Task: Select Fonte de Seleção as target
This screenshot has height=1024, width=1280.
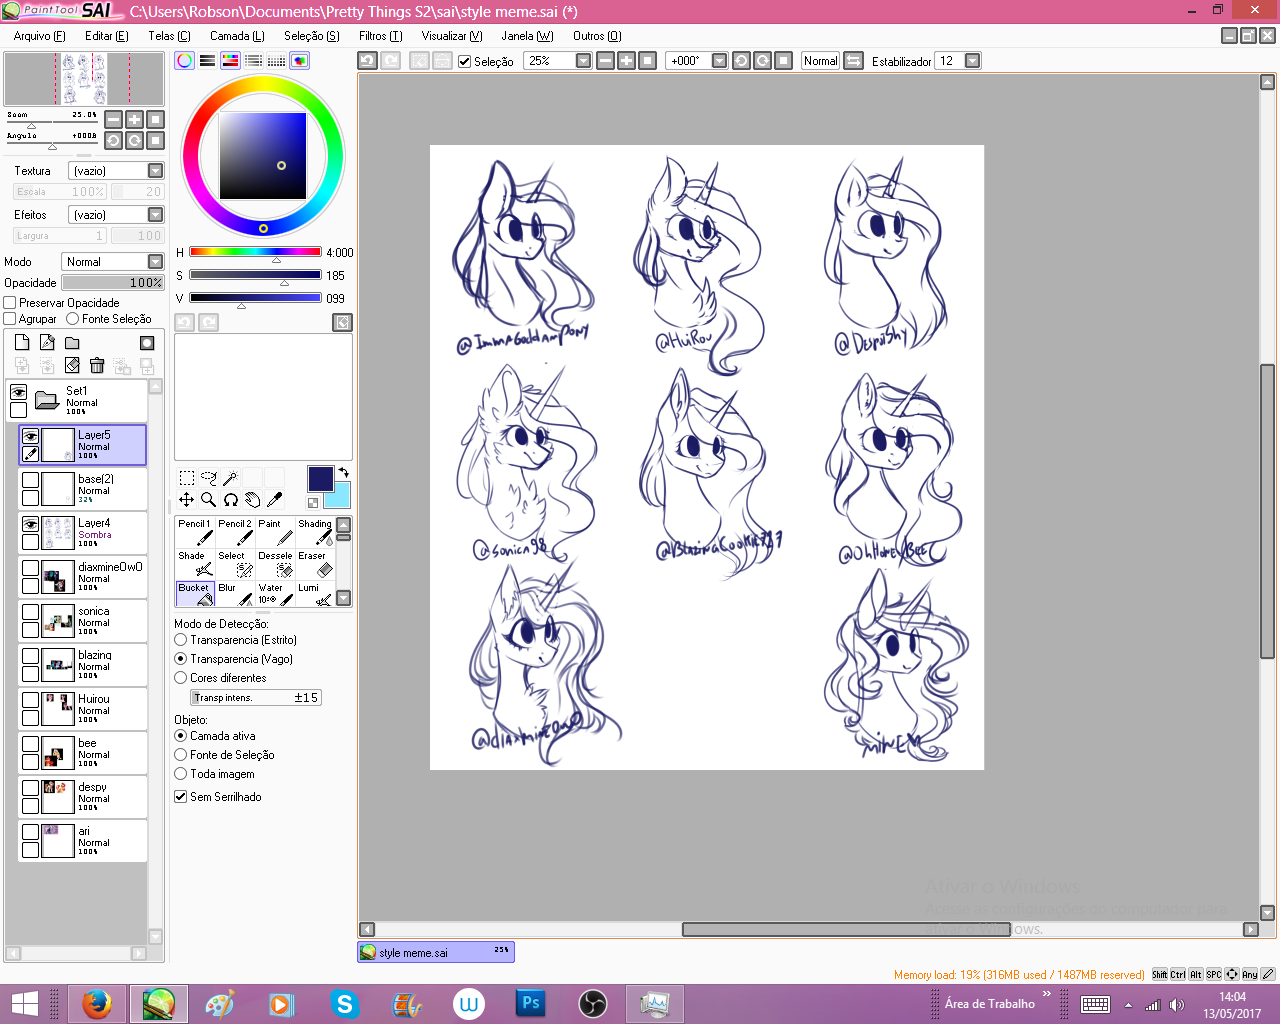Action: pos(181,755)
